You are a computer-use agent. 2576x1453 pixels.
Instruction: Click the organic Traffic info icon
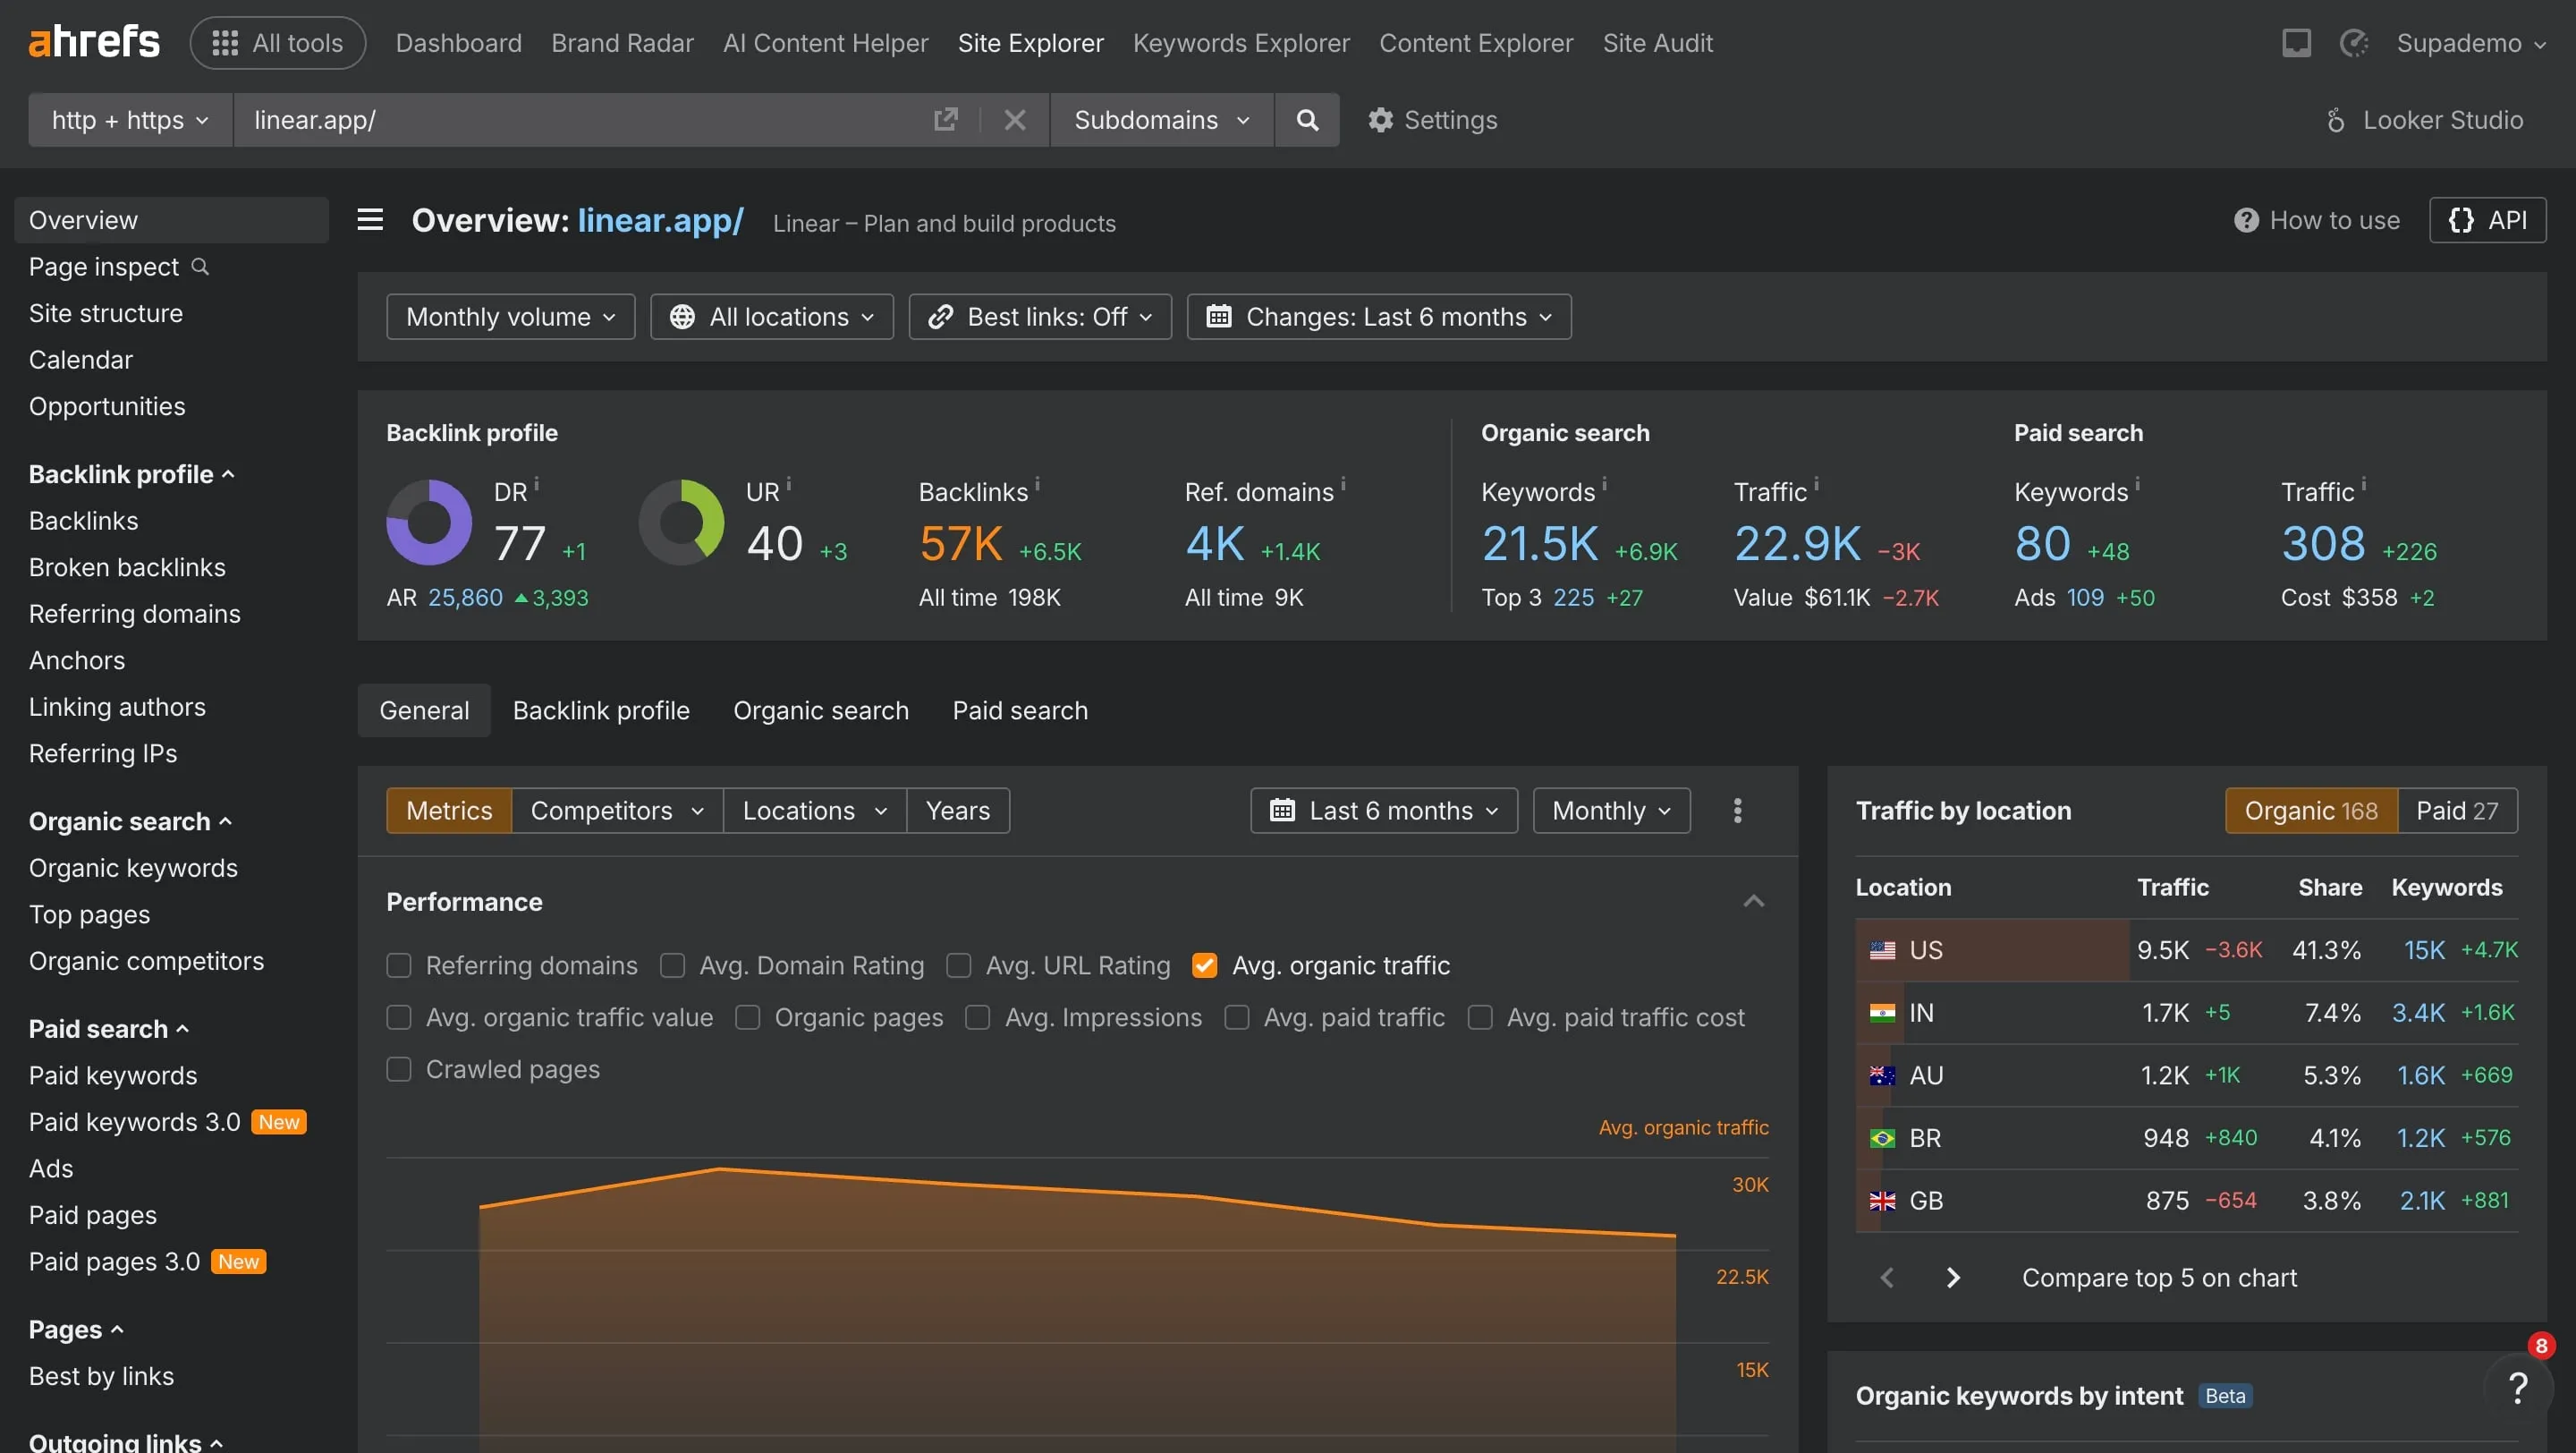(1816, 484)
